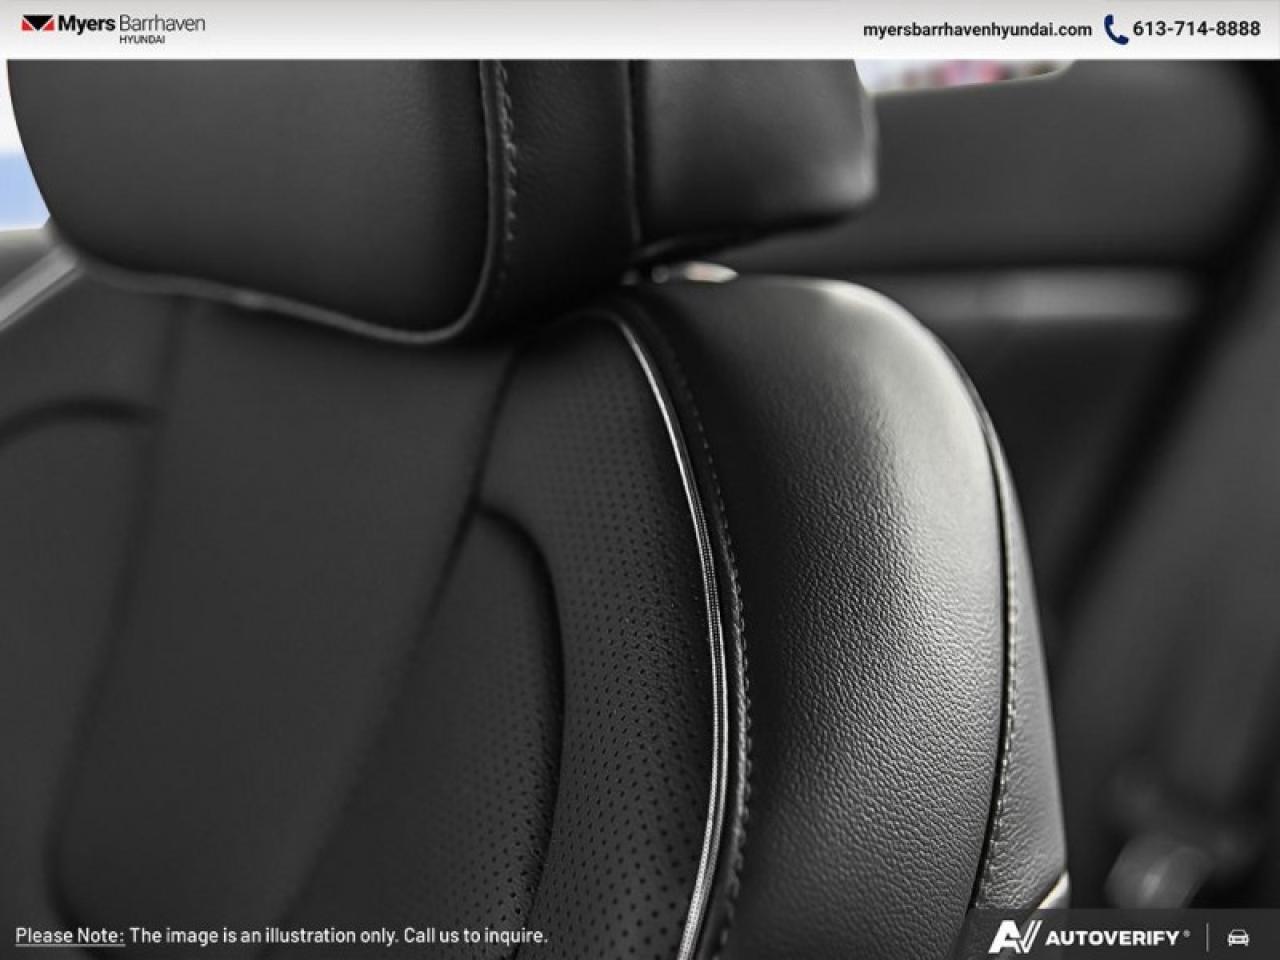Image resolution: width=1280 pixels, height=960 pixels.
Task: Click the registered trademark symbol after AUTOVERIFY
Action: click(1187, 932)
